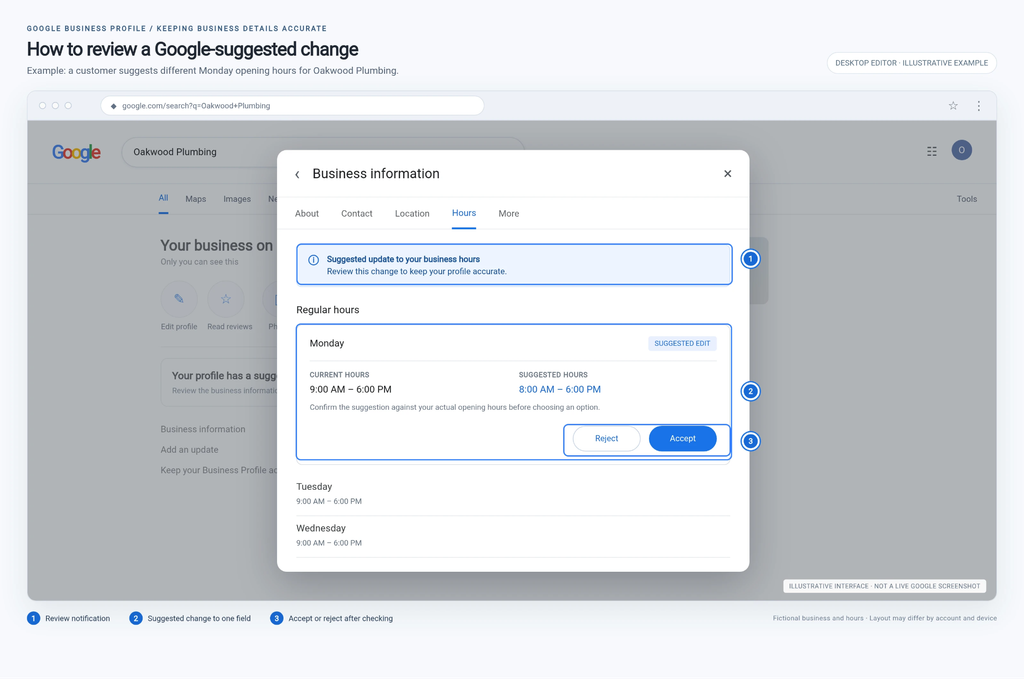Viewport: 1024px width, 679px height.
Task: Open the Tuesday hours row
Action: [513, 494]
